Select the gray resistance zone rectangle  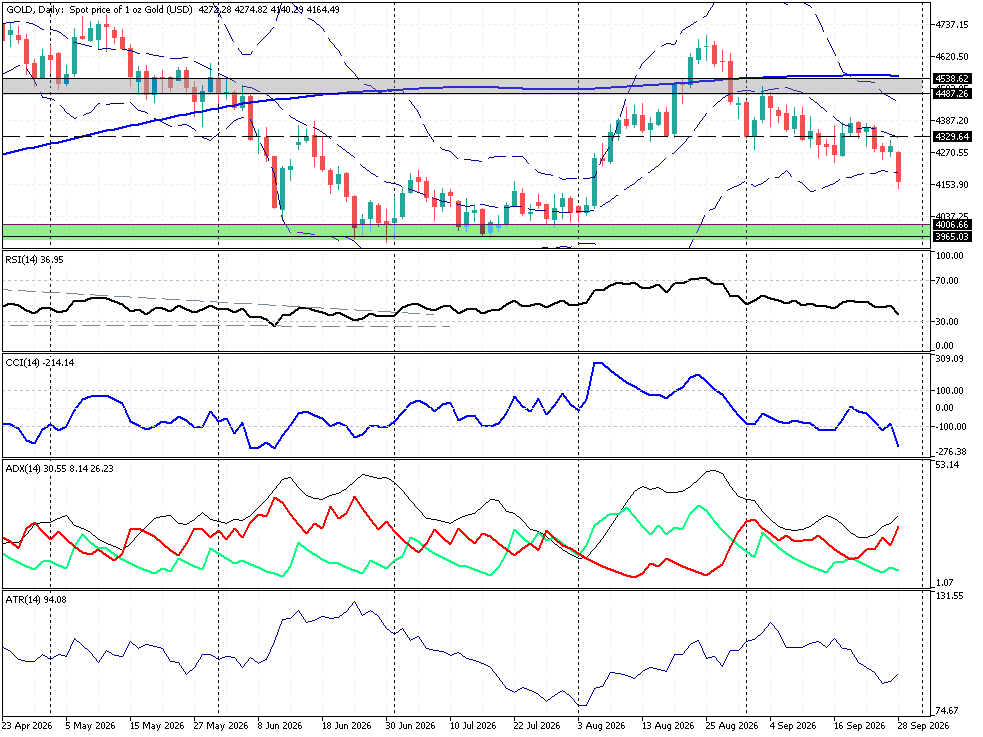466,86
